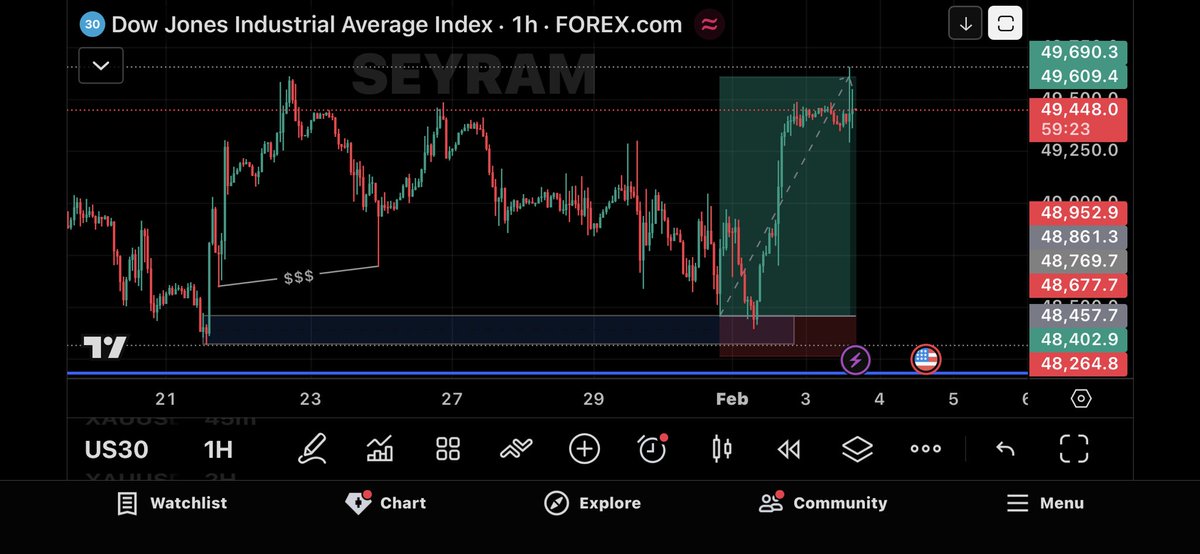Select the green long position profit zone
Viewport: 1200px width, 554px height.
click(x=787, y=196)
